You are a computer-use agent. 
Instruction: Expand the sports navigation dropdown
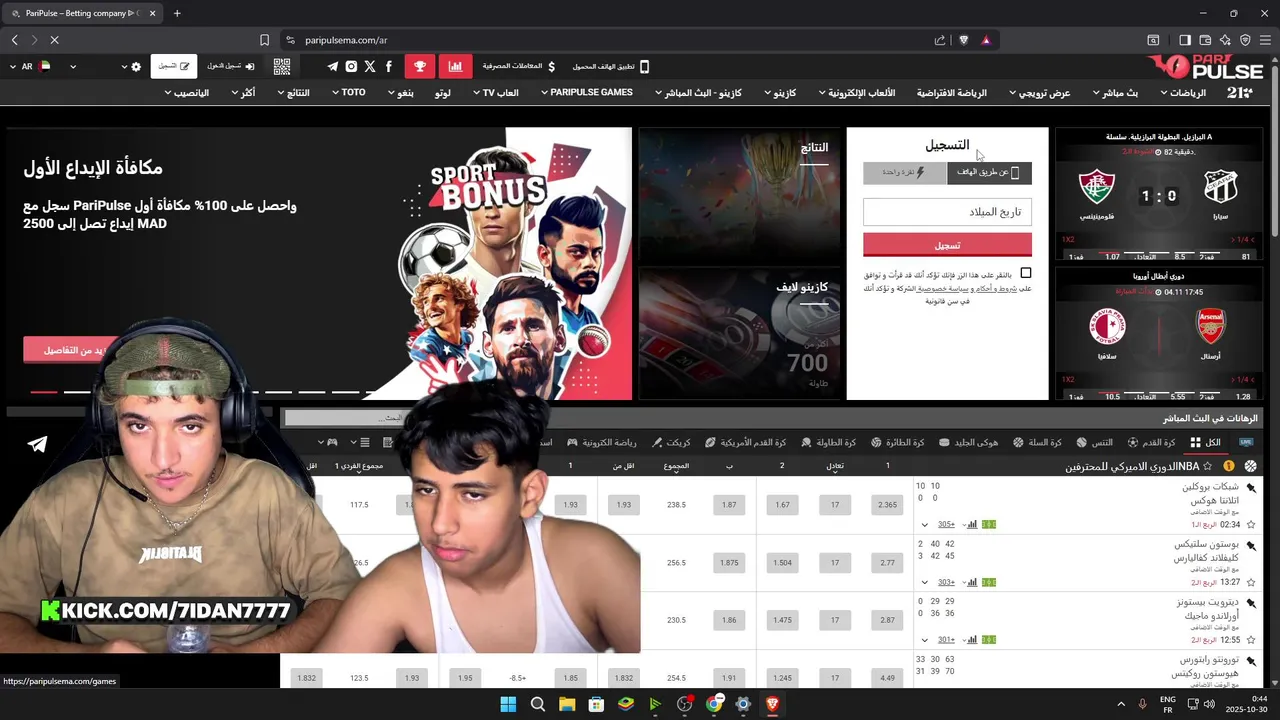point(1182,93)
